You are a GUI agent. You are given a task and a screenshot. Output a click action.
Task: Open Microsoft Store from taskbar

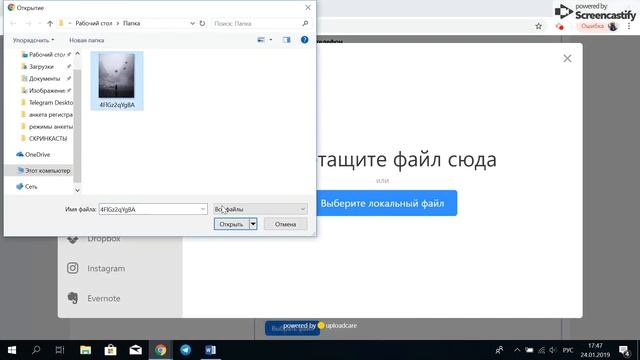(x=110, y=350)
